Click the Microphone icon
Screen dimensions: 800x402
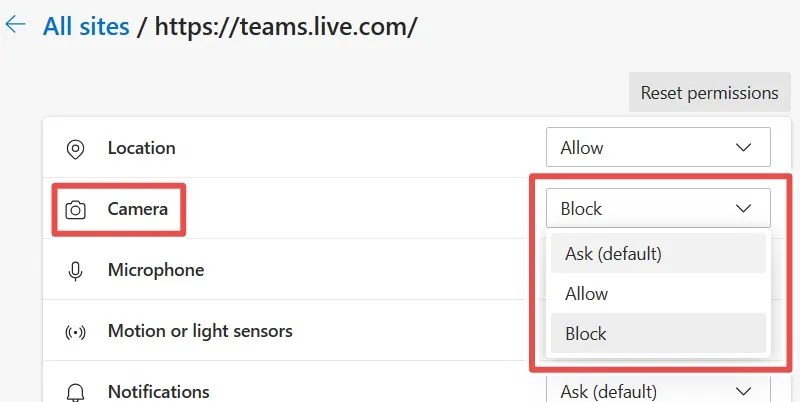(x=75, y=271)
